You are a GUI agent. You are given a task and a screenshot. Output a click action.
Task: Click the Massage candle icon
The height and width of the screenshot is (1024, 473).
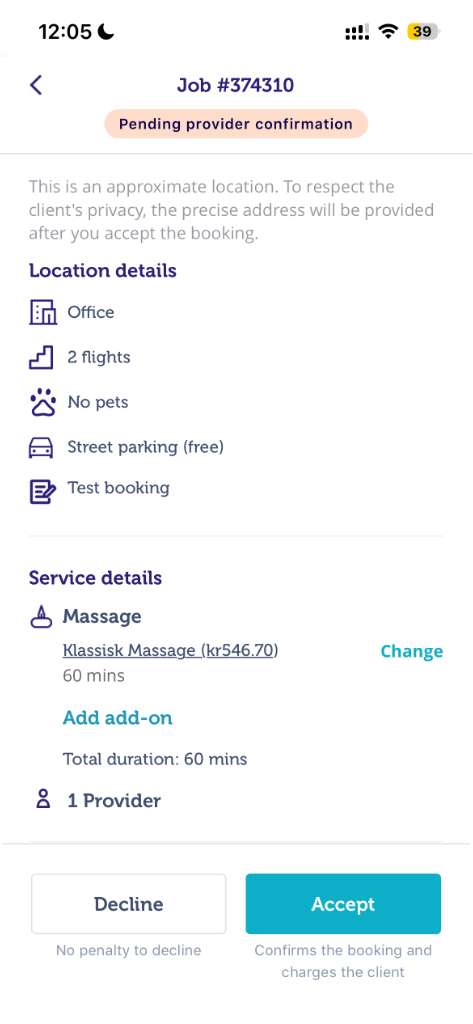(41, 617)
